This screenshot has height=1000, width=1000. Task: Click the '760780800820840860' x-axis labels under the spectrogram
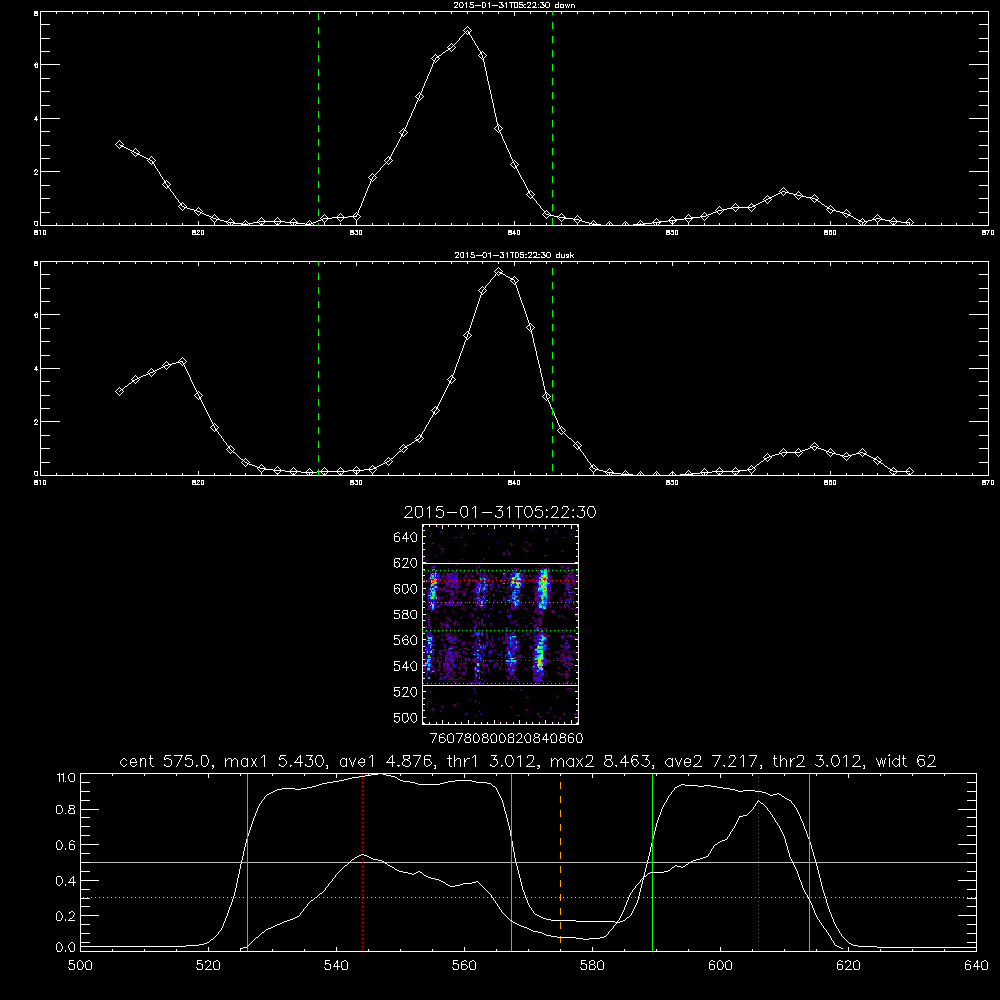point(506,738)
